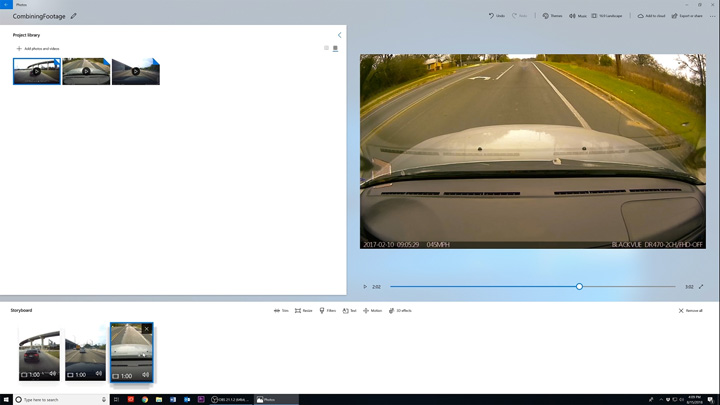Select the Trim tool in storyboard toolbar
This screenshot has height=405, width=720.
(x=281, y=311)
